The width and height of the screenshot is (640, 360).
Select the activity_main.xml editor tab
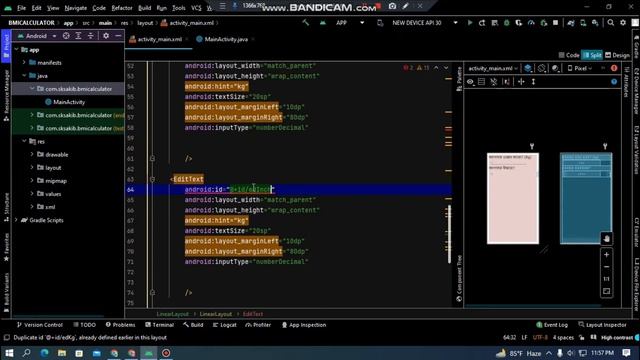pos(159,39)
